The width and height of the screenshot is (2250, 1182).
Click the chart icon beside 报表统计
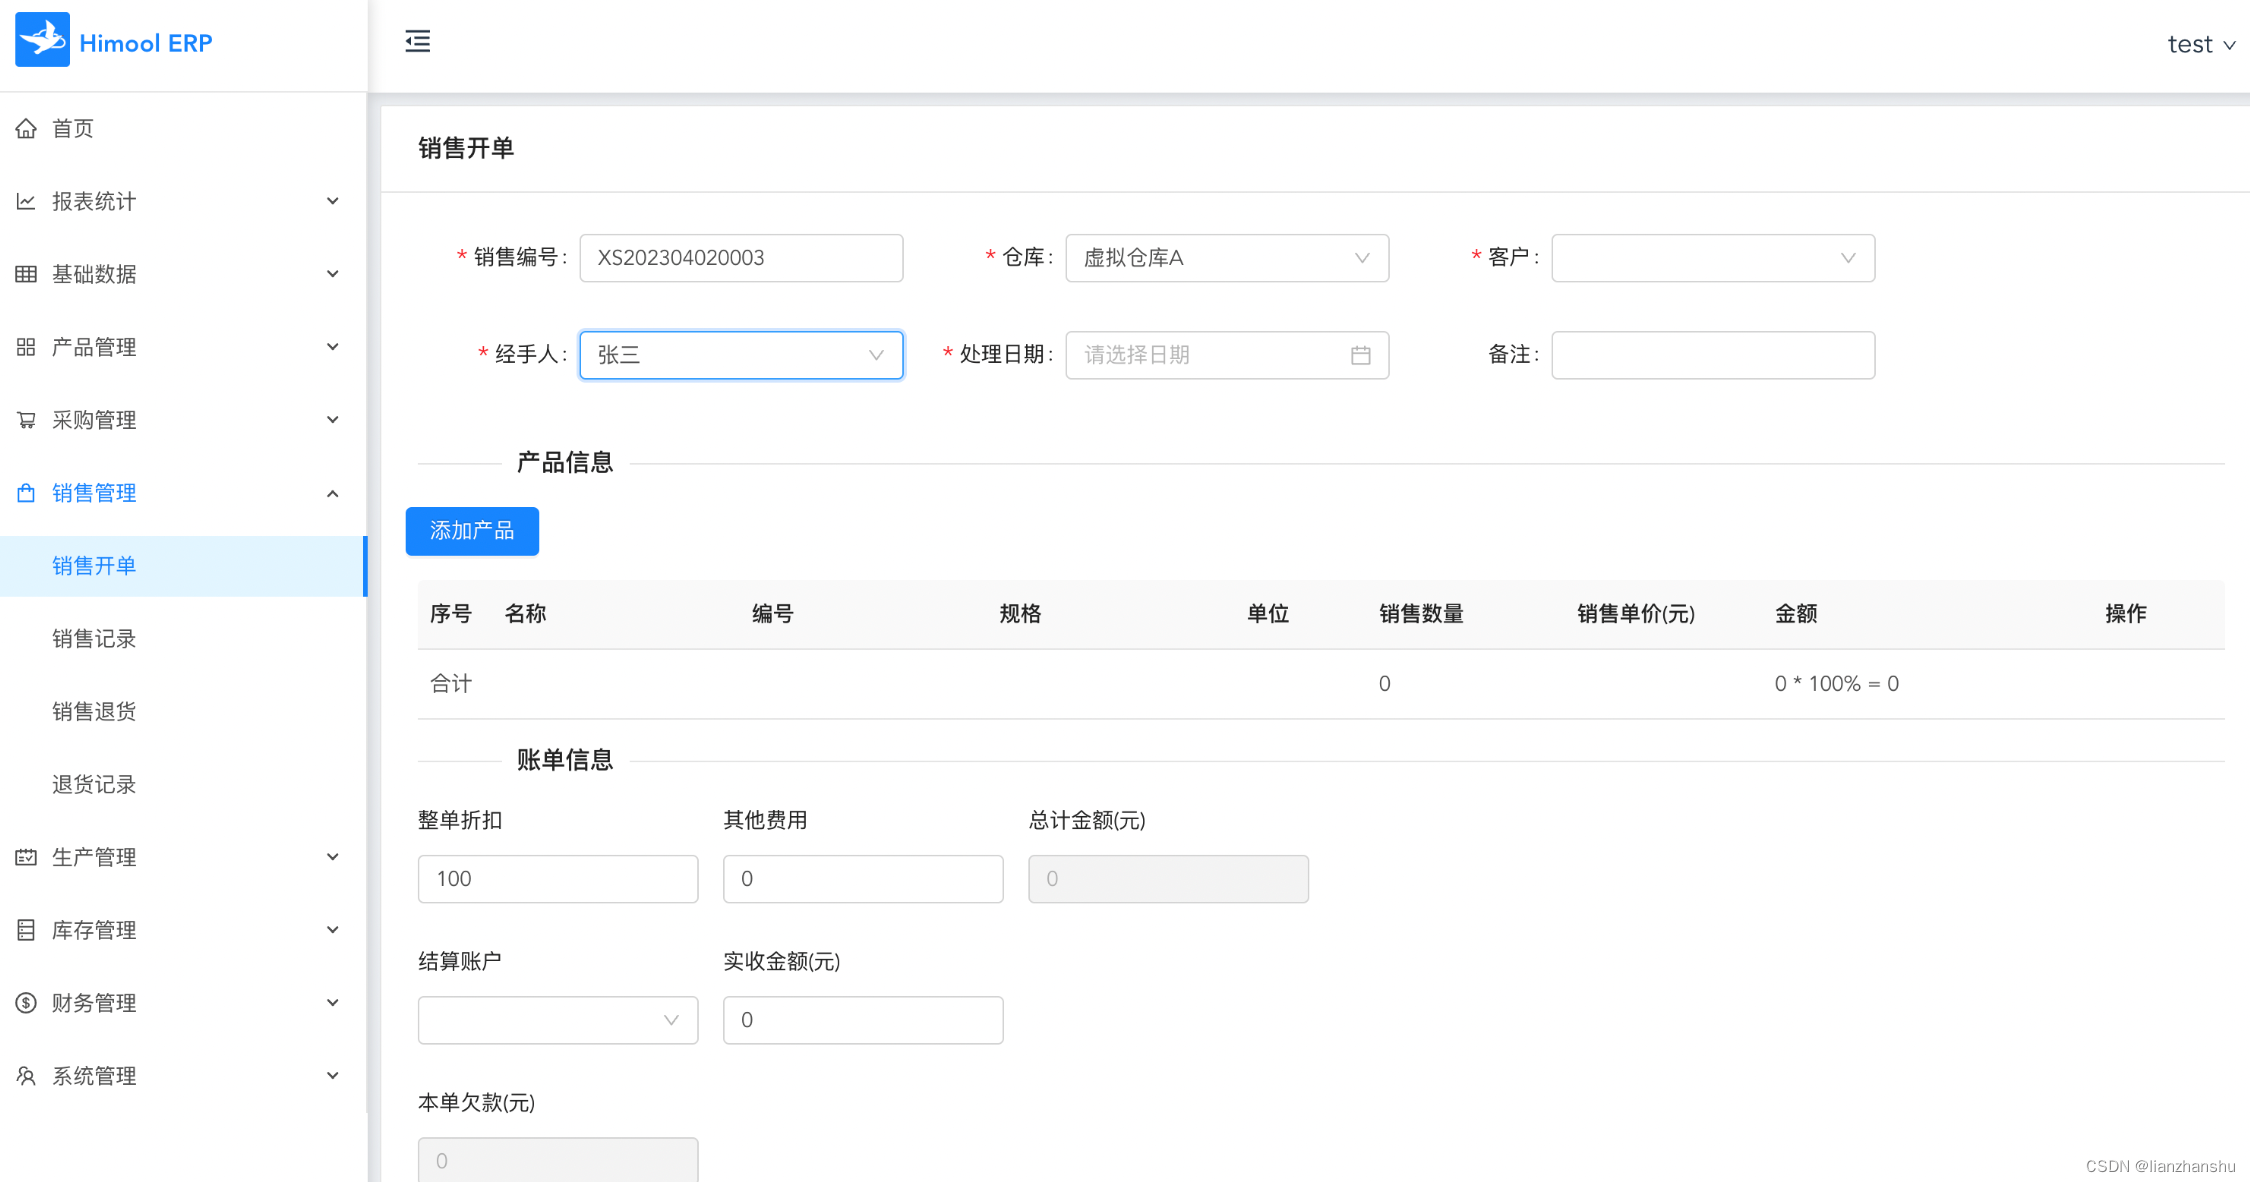click(26, 201)
